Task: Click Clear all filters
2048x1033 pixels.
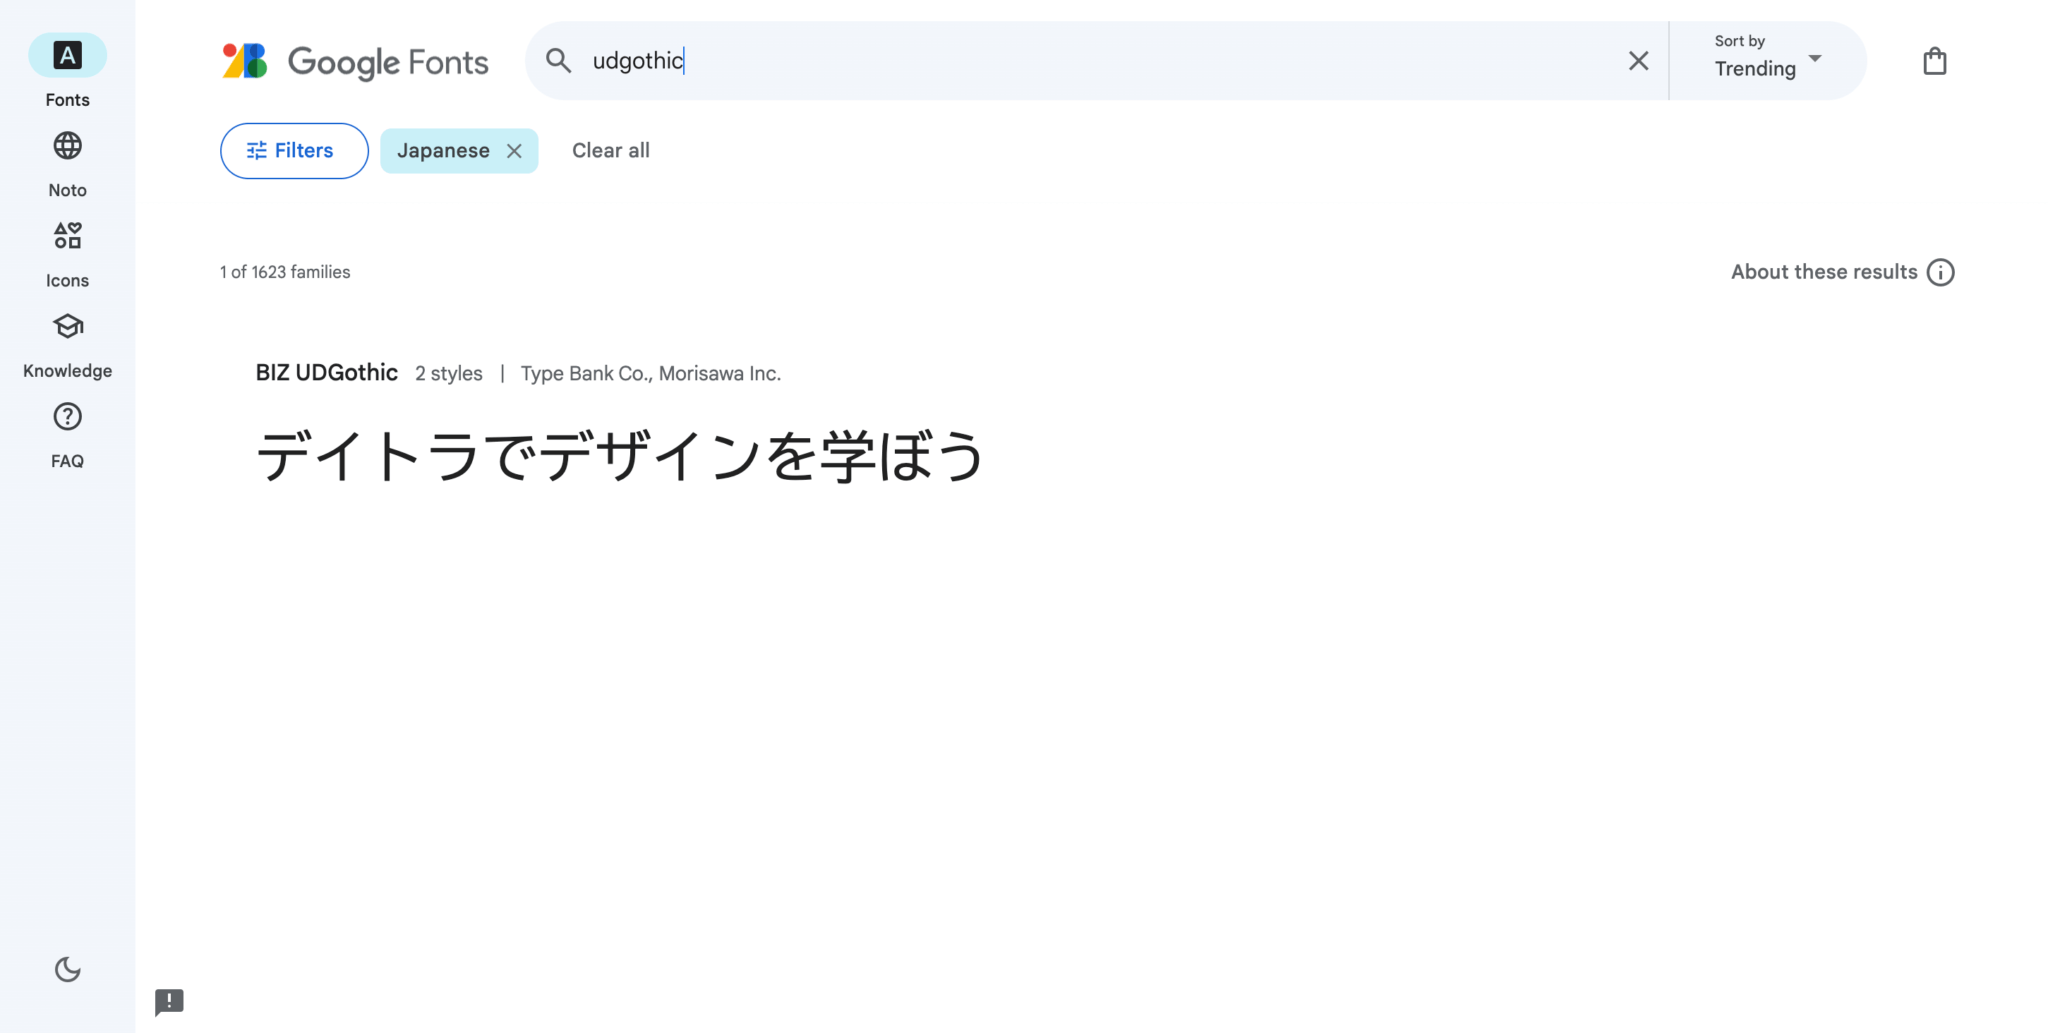Action: [610, 151]
